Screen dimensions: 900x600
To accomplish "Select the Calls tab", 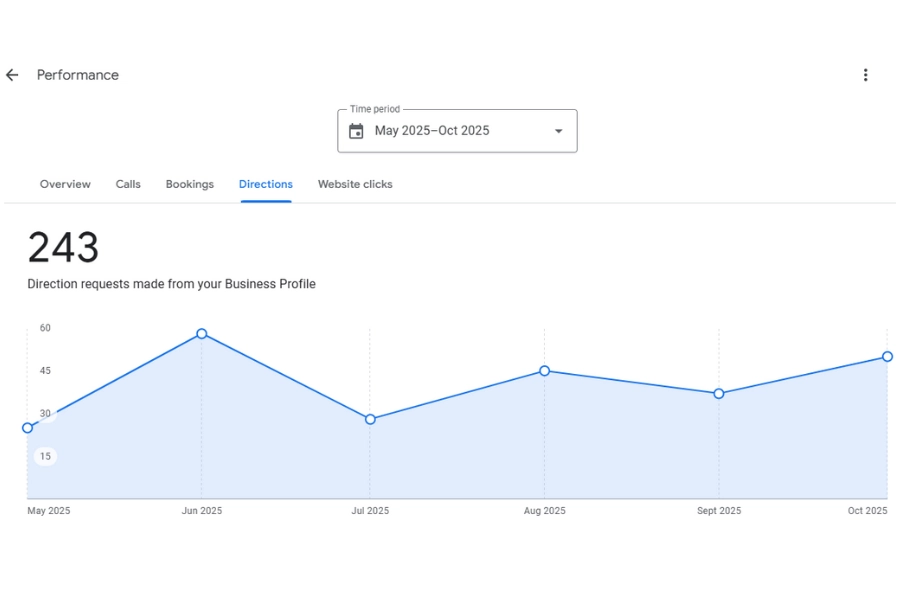I will point(128,184).
